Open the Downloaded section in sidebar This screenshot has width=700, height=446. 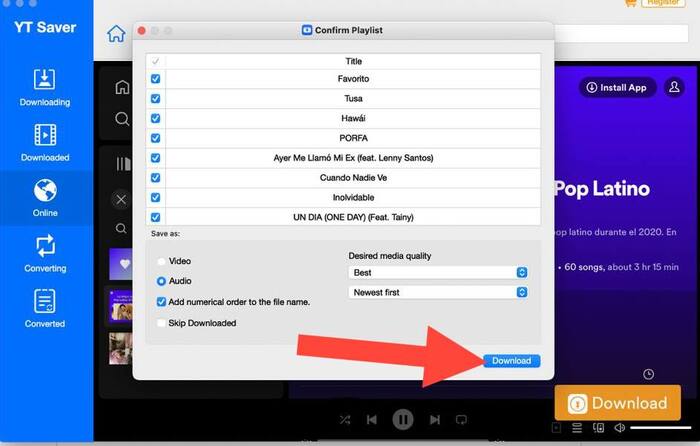(45, 143)
